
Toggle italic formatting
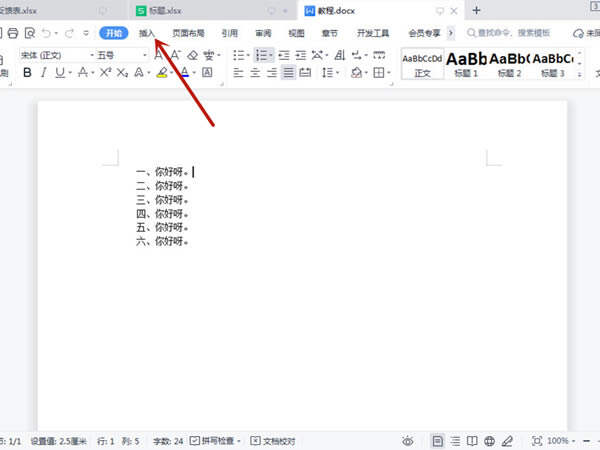44,72
